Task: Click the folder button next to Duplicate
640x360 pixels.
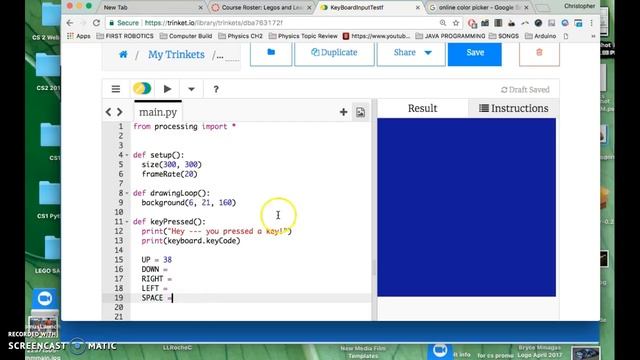Action: (271, 53)
